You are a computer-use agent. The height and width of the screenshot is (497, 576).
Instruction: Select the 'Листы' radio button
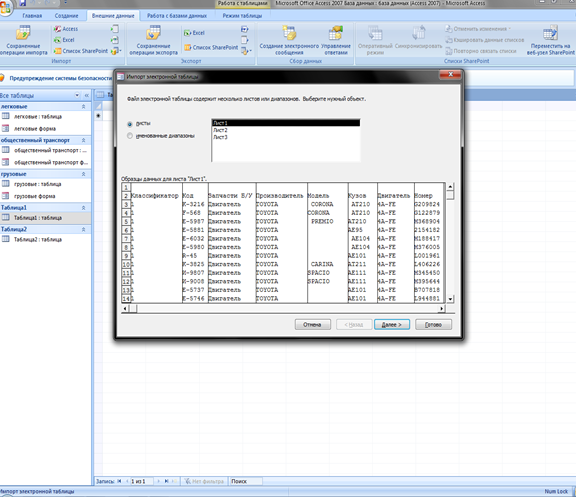130,124
